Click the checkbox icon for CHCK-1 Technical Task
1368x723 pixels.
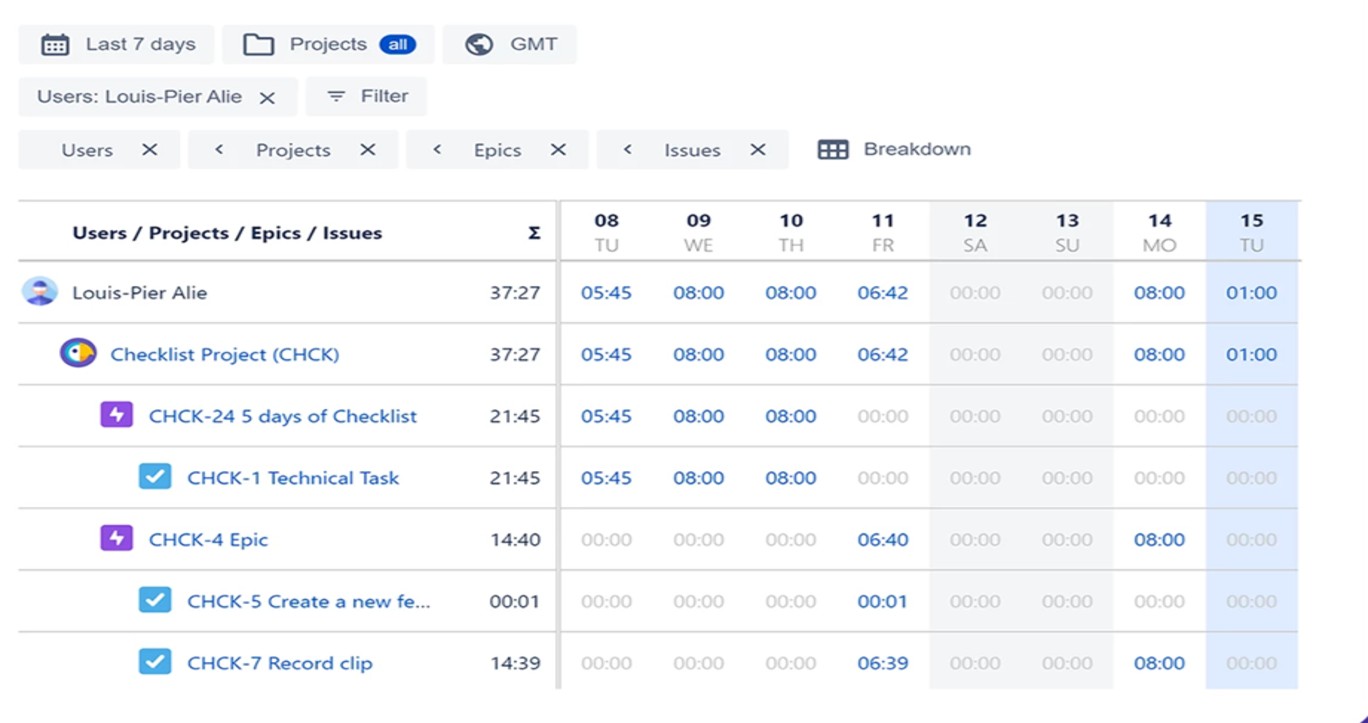pos(155,478)
